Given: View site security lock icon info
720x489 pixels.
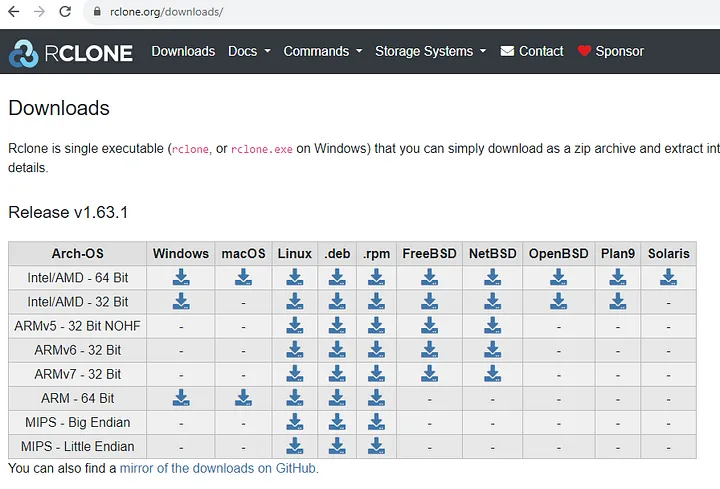Looking at the screenshot, I should (97, 11).
